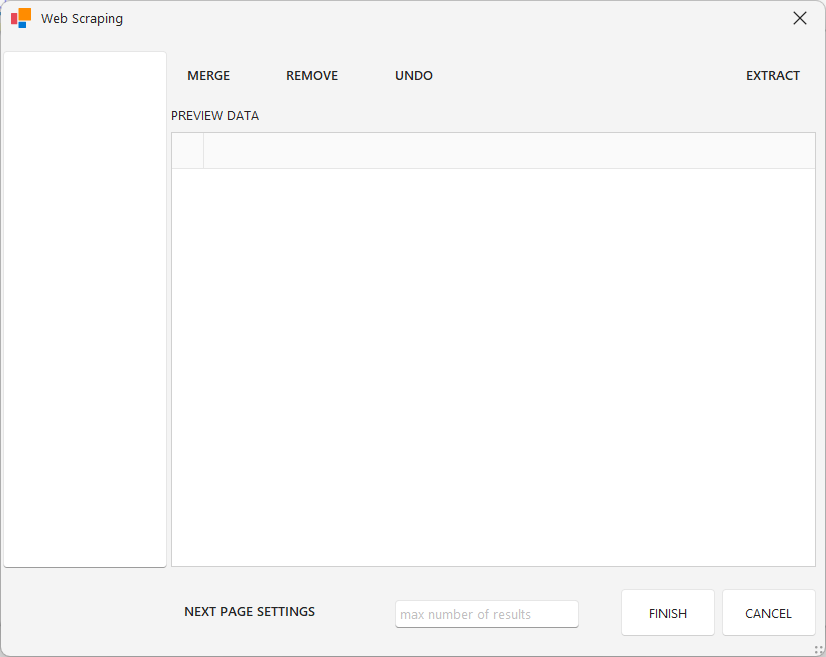This screenshot has height=657, width=826.
Task: Click the blank title bar area
Action: click(x=450, y=18)
